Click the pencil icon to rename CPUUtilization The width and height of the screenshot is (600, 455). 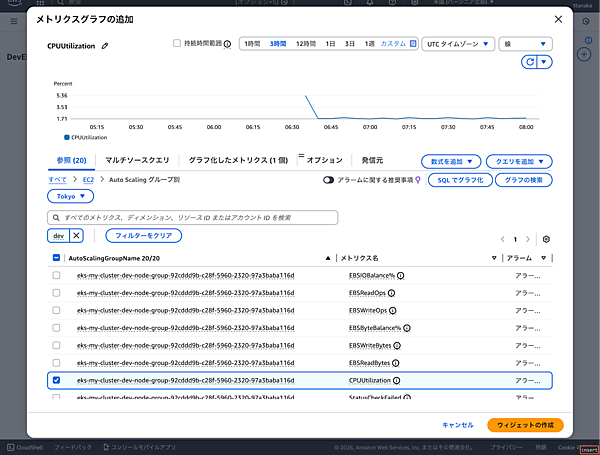105,46
